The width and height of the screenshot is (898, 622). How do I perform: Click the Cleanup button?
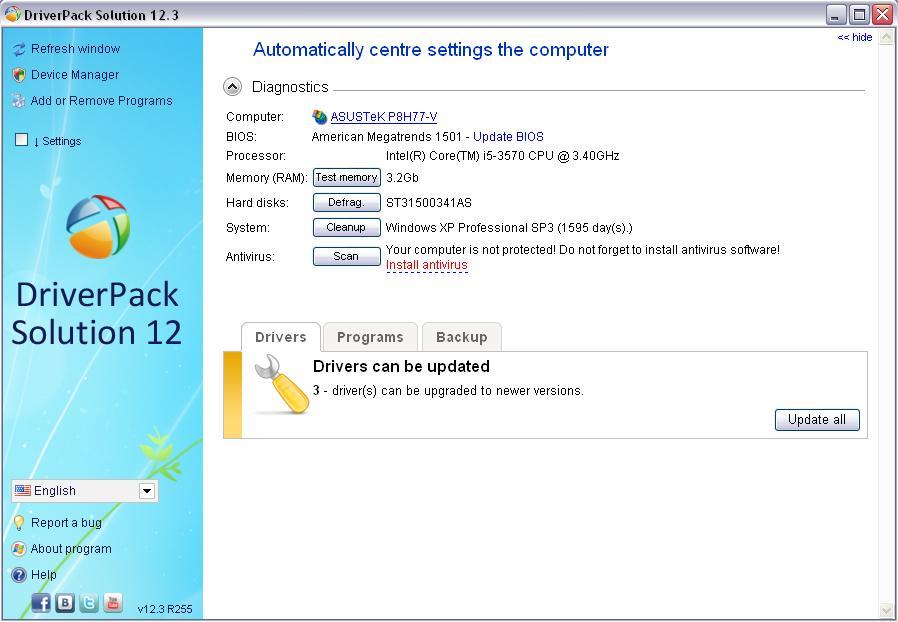click(346, 227)
